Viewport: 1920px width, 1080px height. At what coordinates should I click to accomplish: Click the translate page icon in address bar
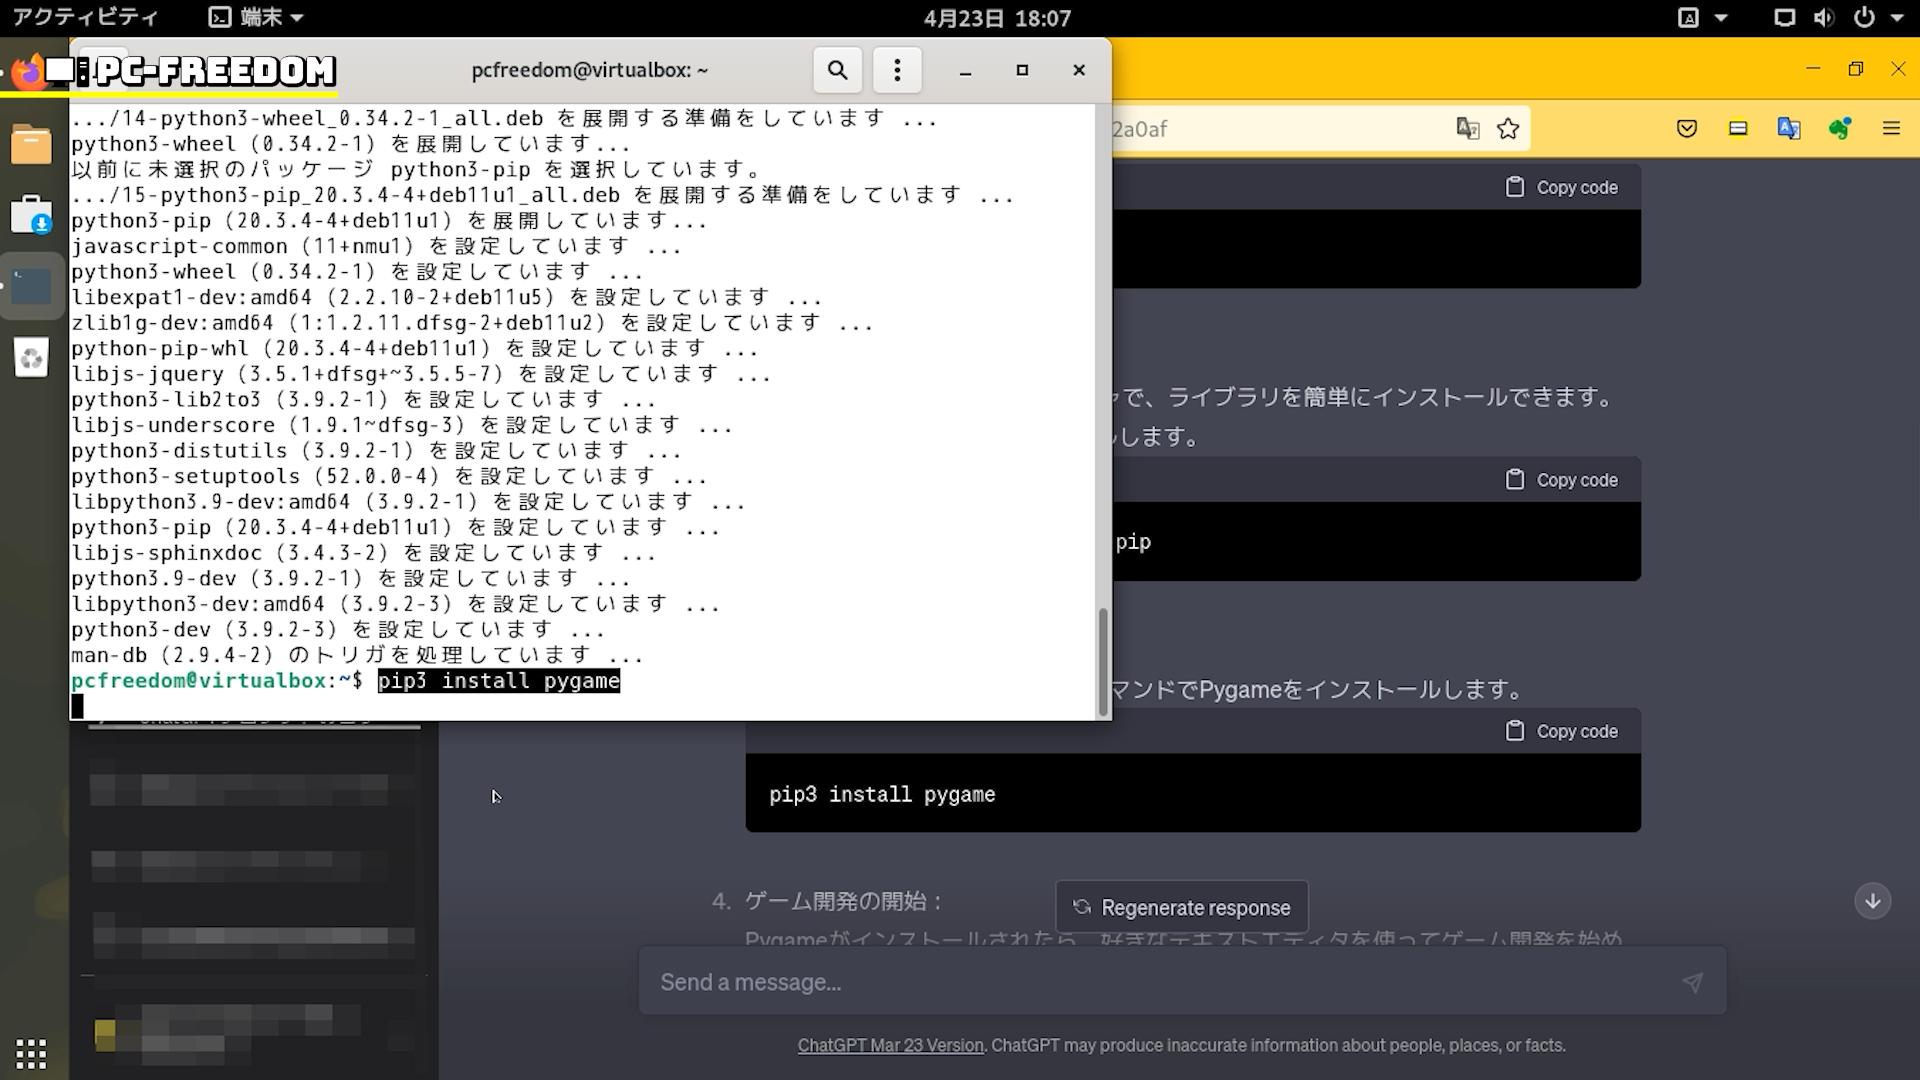pos(1467,129)
